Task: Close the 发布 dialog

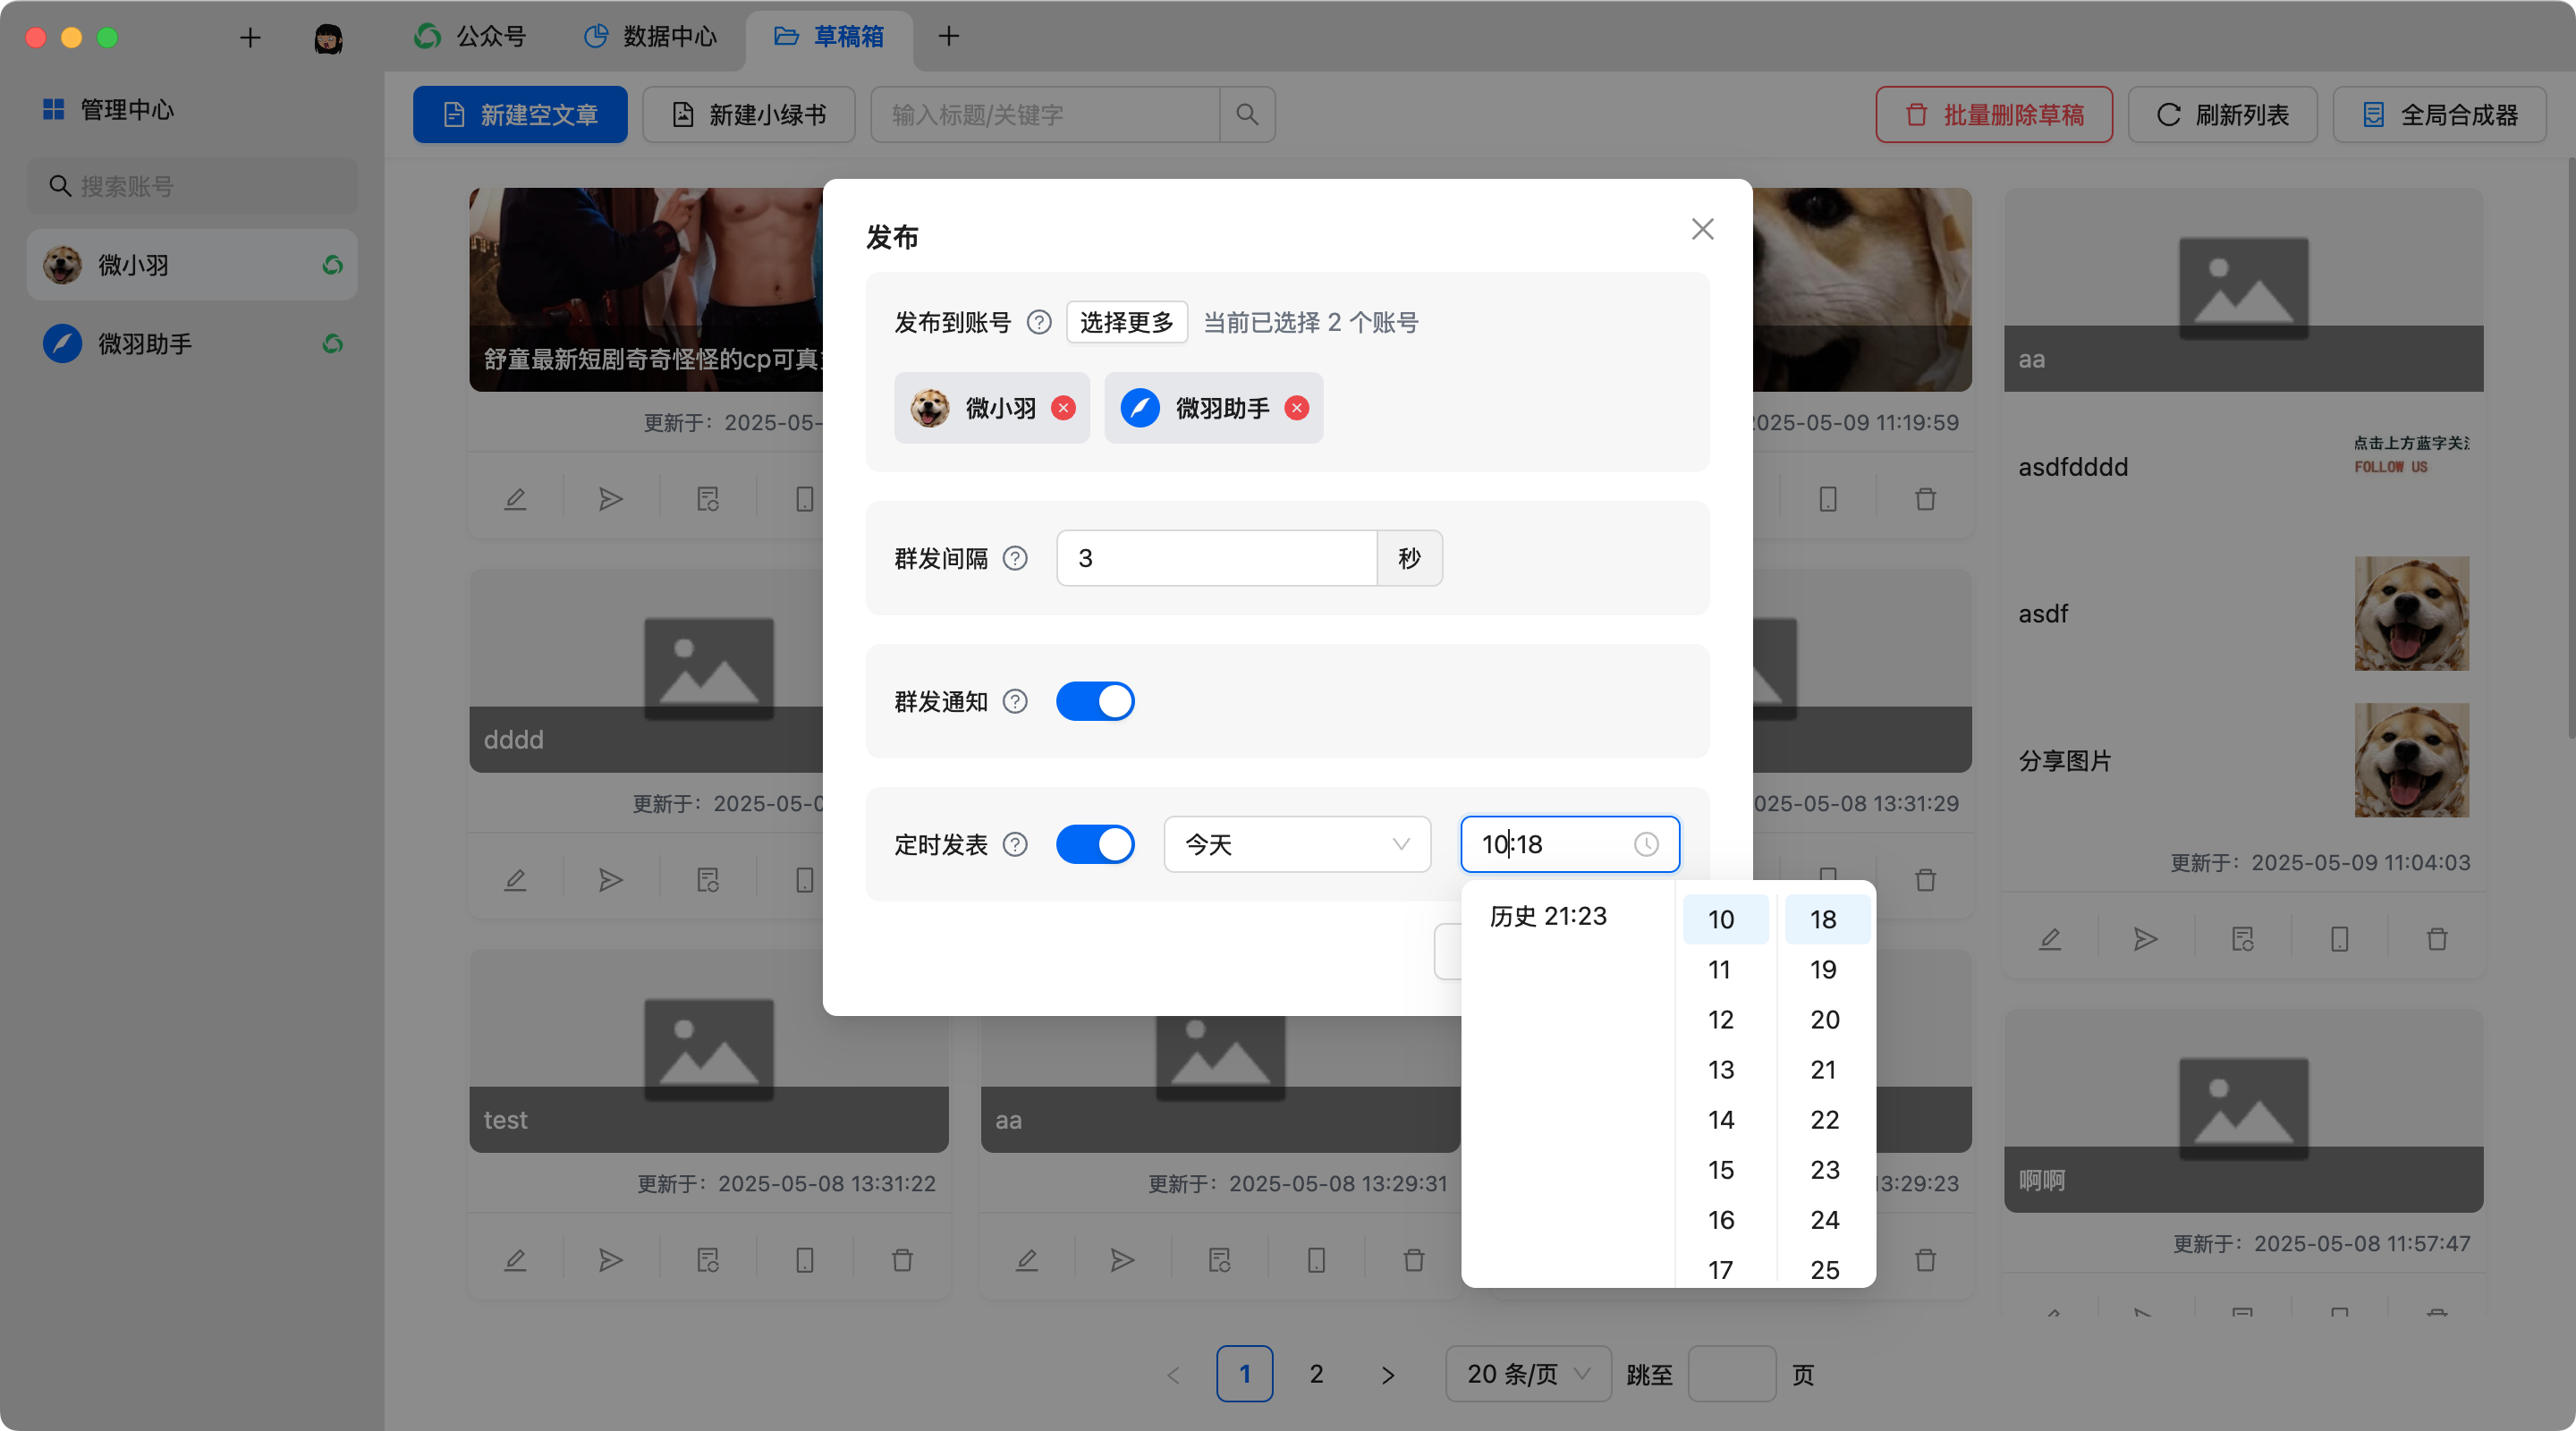Action: (x=1702, y=229)
